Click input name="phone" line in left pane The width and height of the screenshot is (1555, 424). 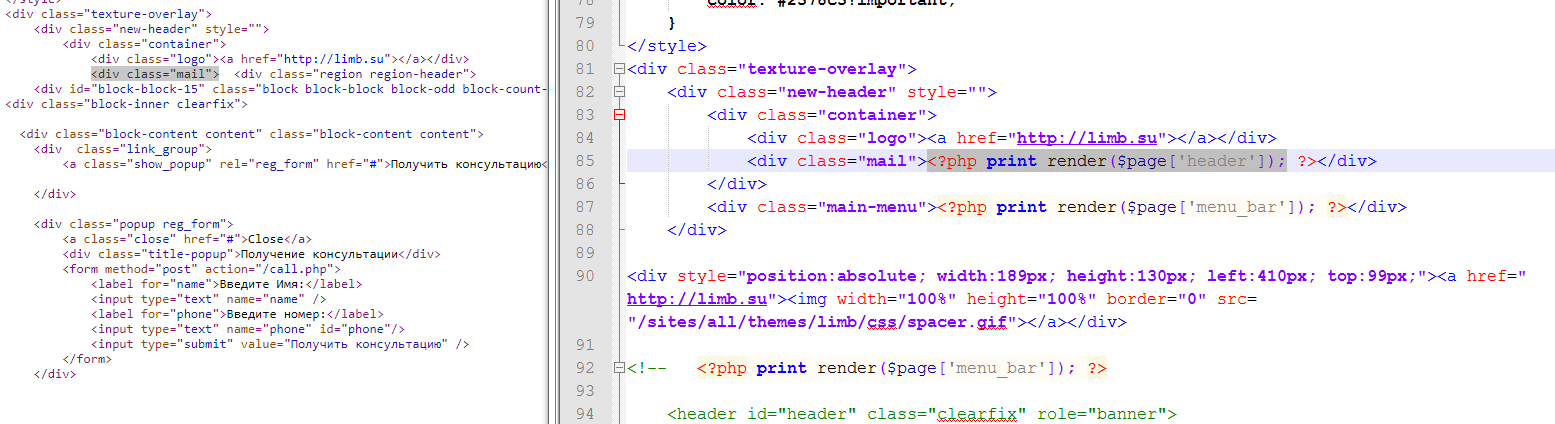(x=248, y=329)
